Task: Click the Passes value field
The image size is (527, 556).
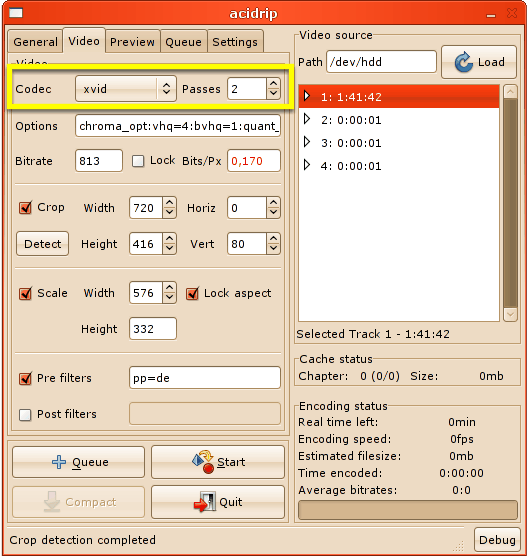Action: [x=247, y=89]
